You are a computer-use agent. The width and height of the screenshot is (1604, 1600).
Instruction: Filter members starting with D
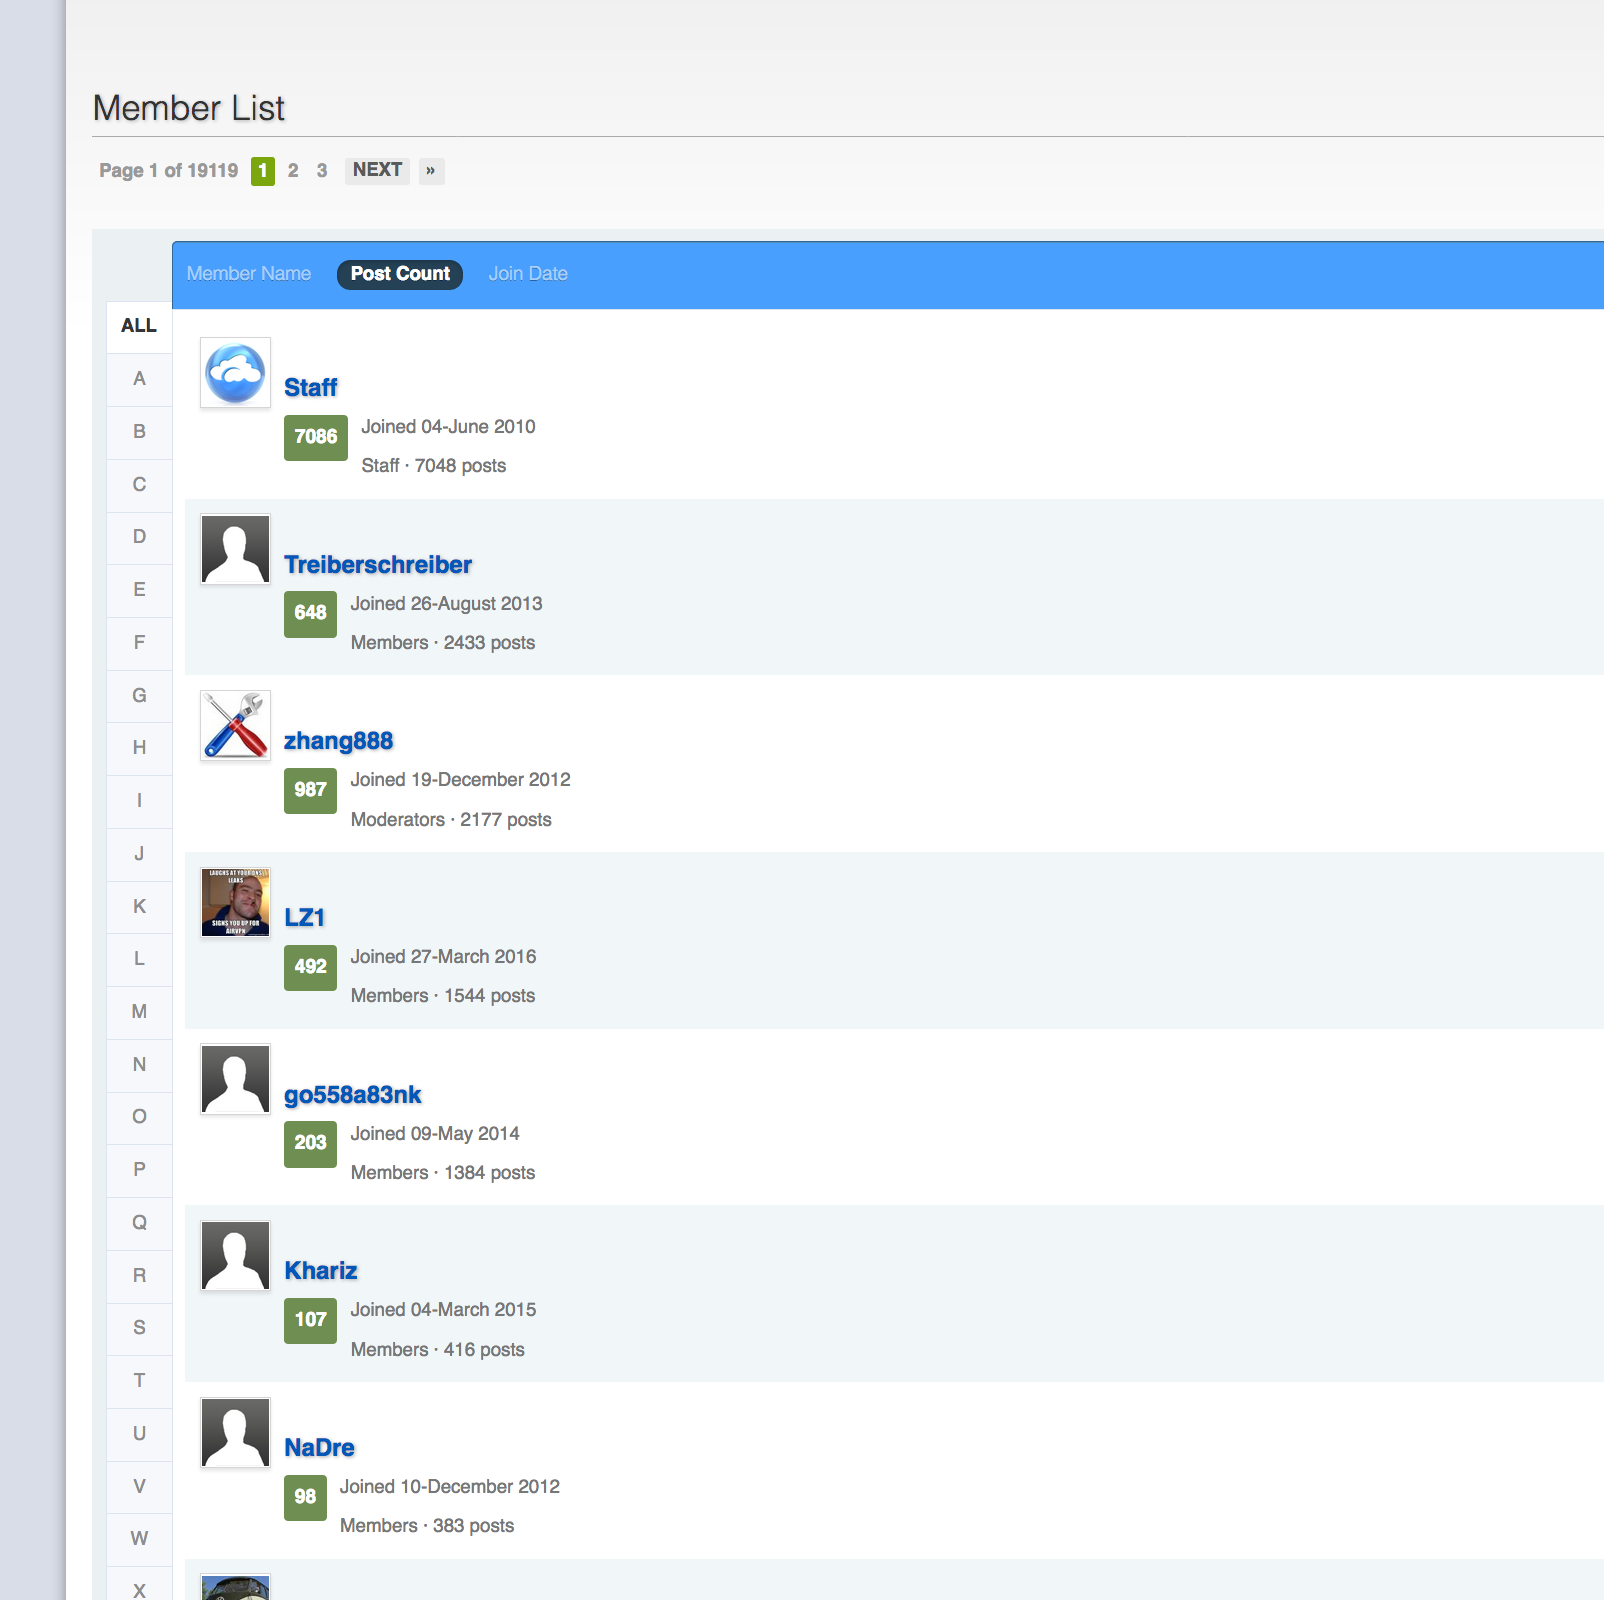tap(139, 537)
